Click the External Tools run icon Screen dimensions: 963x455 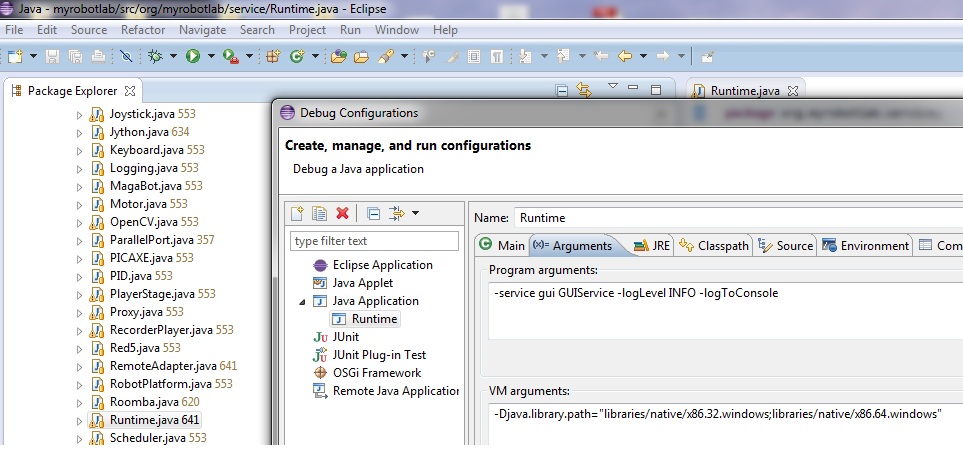(x=231, y=56)
